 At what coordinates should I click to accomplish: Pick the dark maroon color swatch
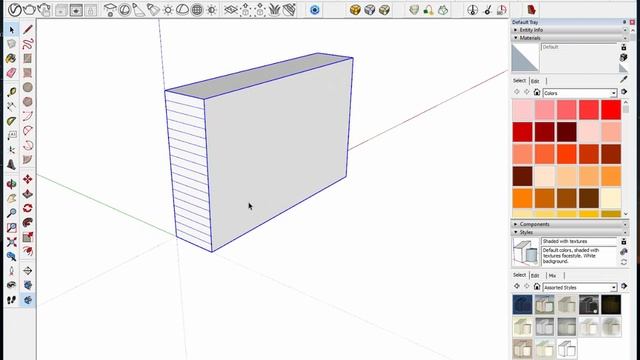coord(567,132)
